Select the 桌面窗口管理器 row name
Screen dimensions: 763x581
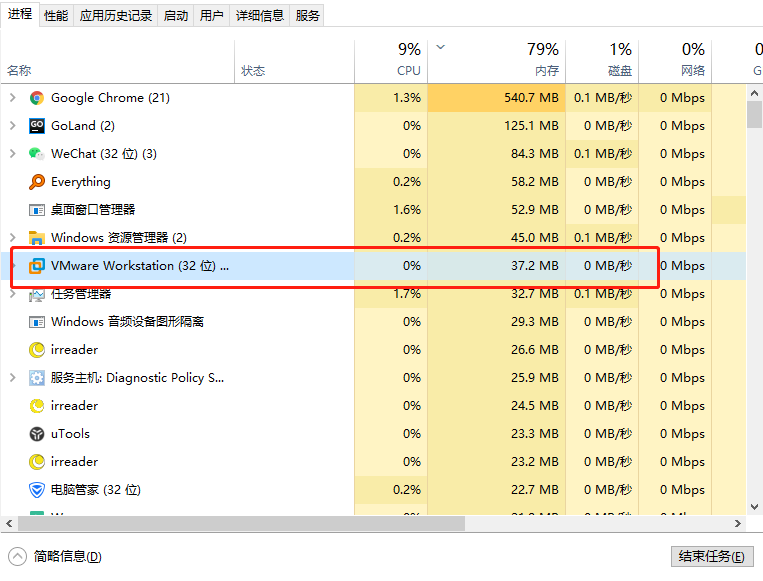pyautogui.click(x=93, y=210)
